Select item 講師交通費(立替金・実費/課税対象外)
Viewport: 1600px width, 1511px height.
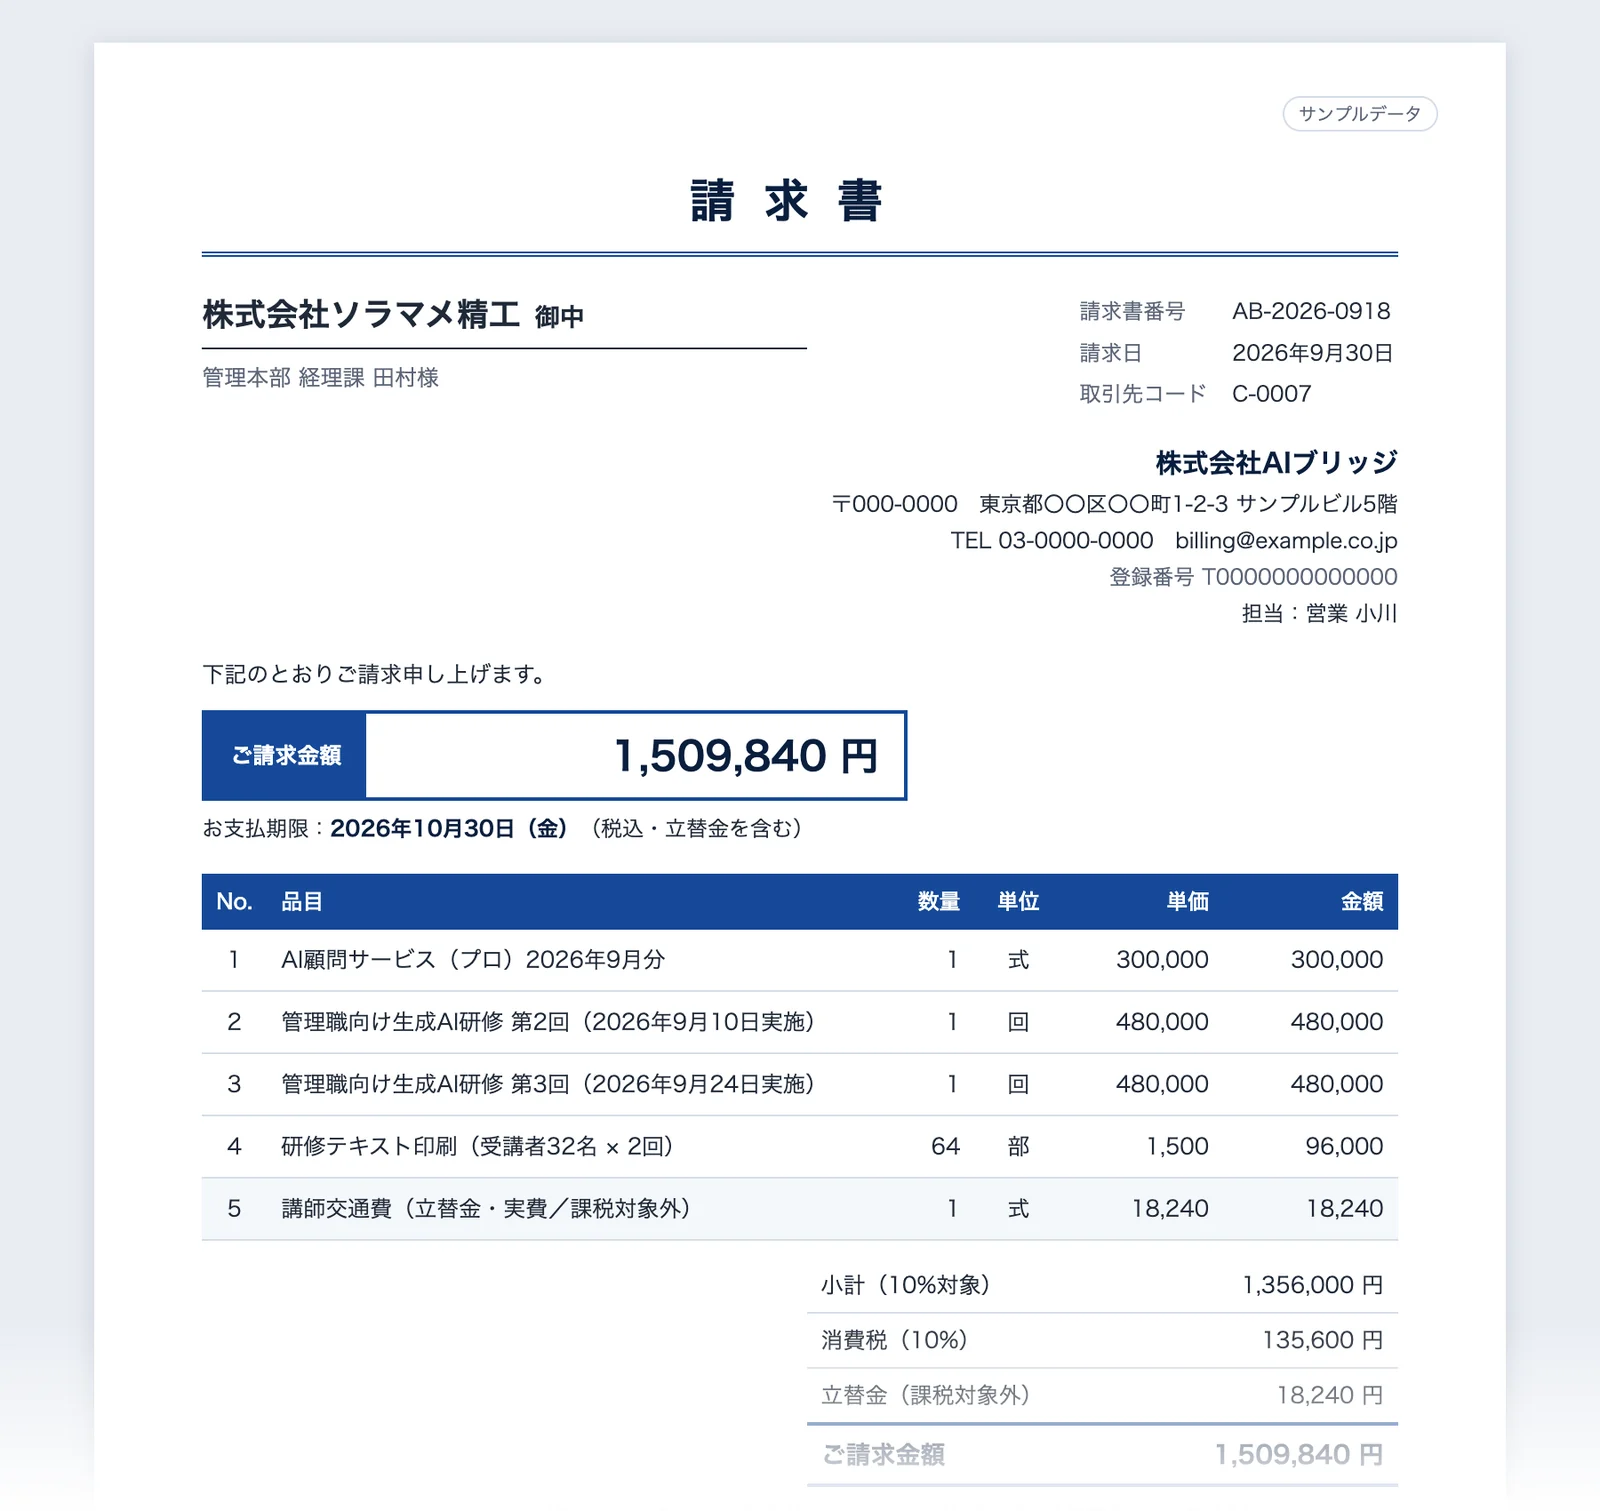tap(486, 1209)
